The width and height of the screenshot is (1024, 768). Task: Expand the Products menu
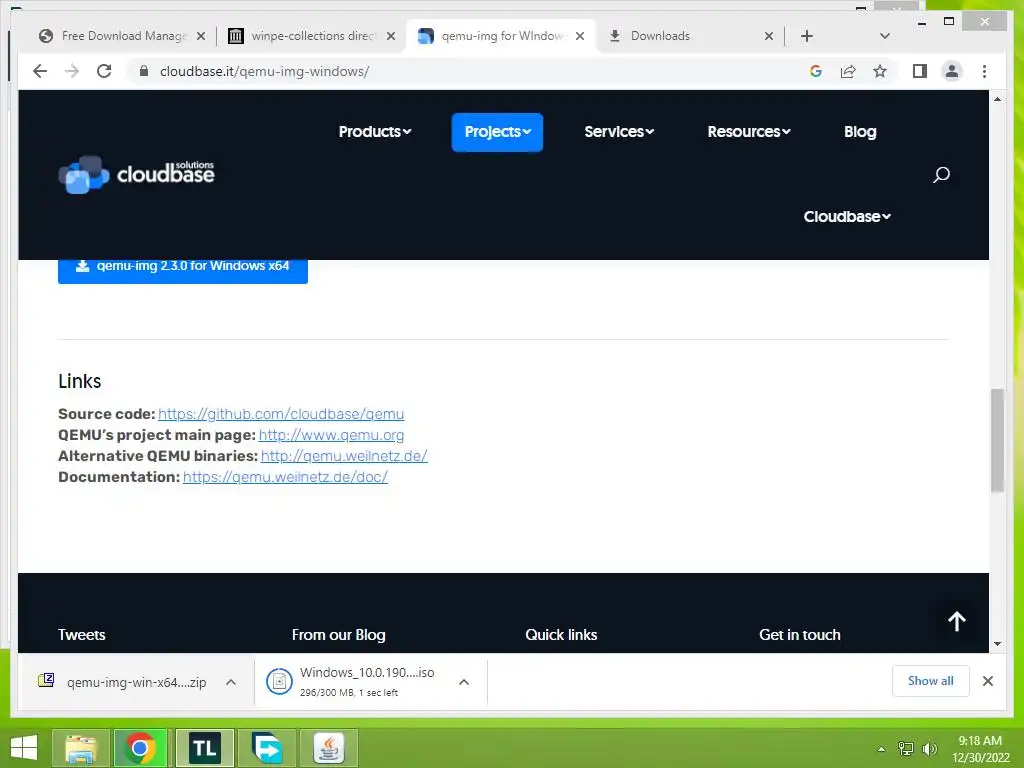(x=375, y=132)
